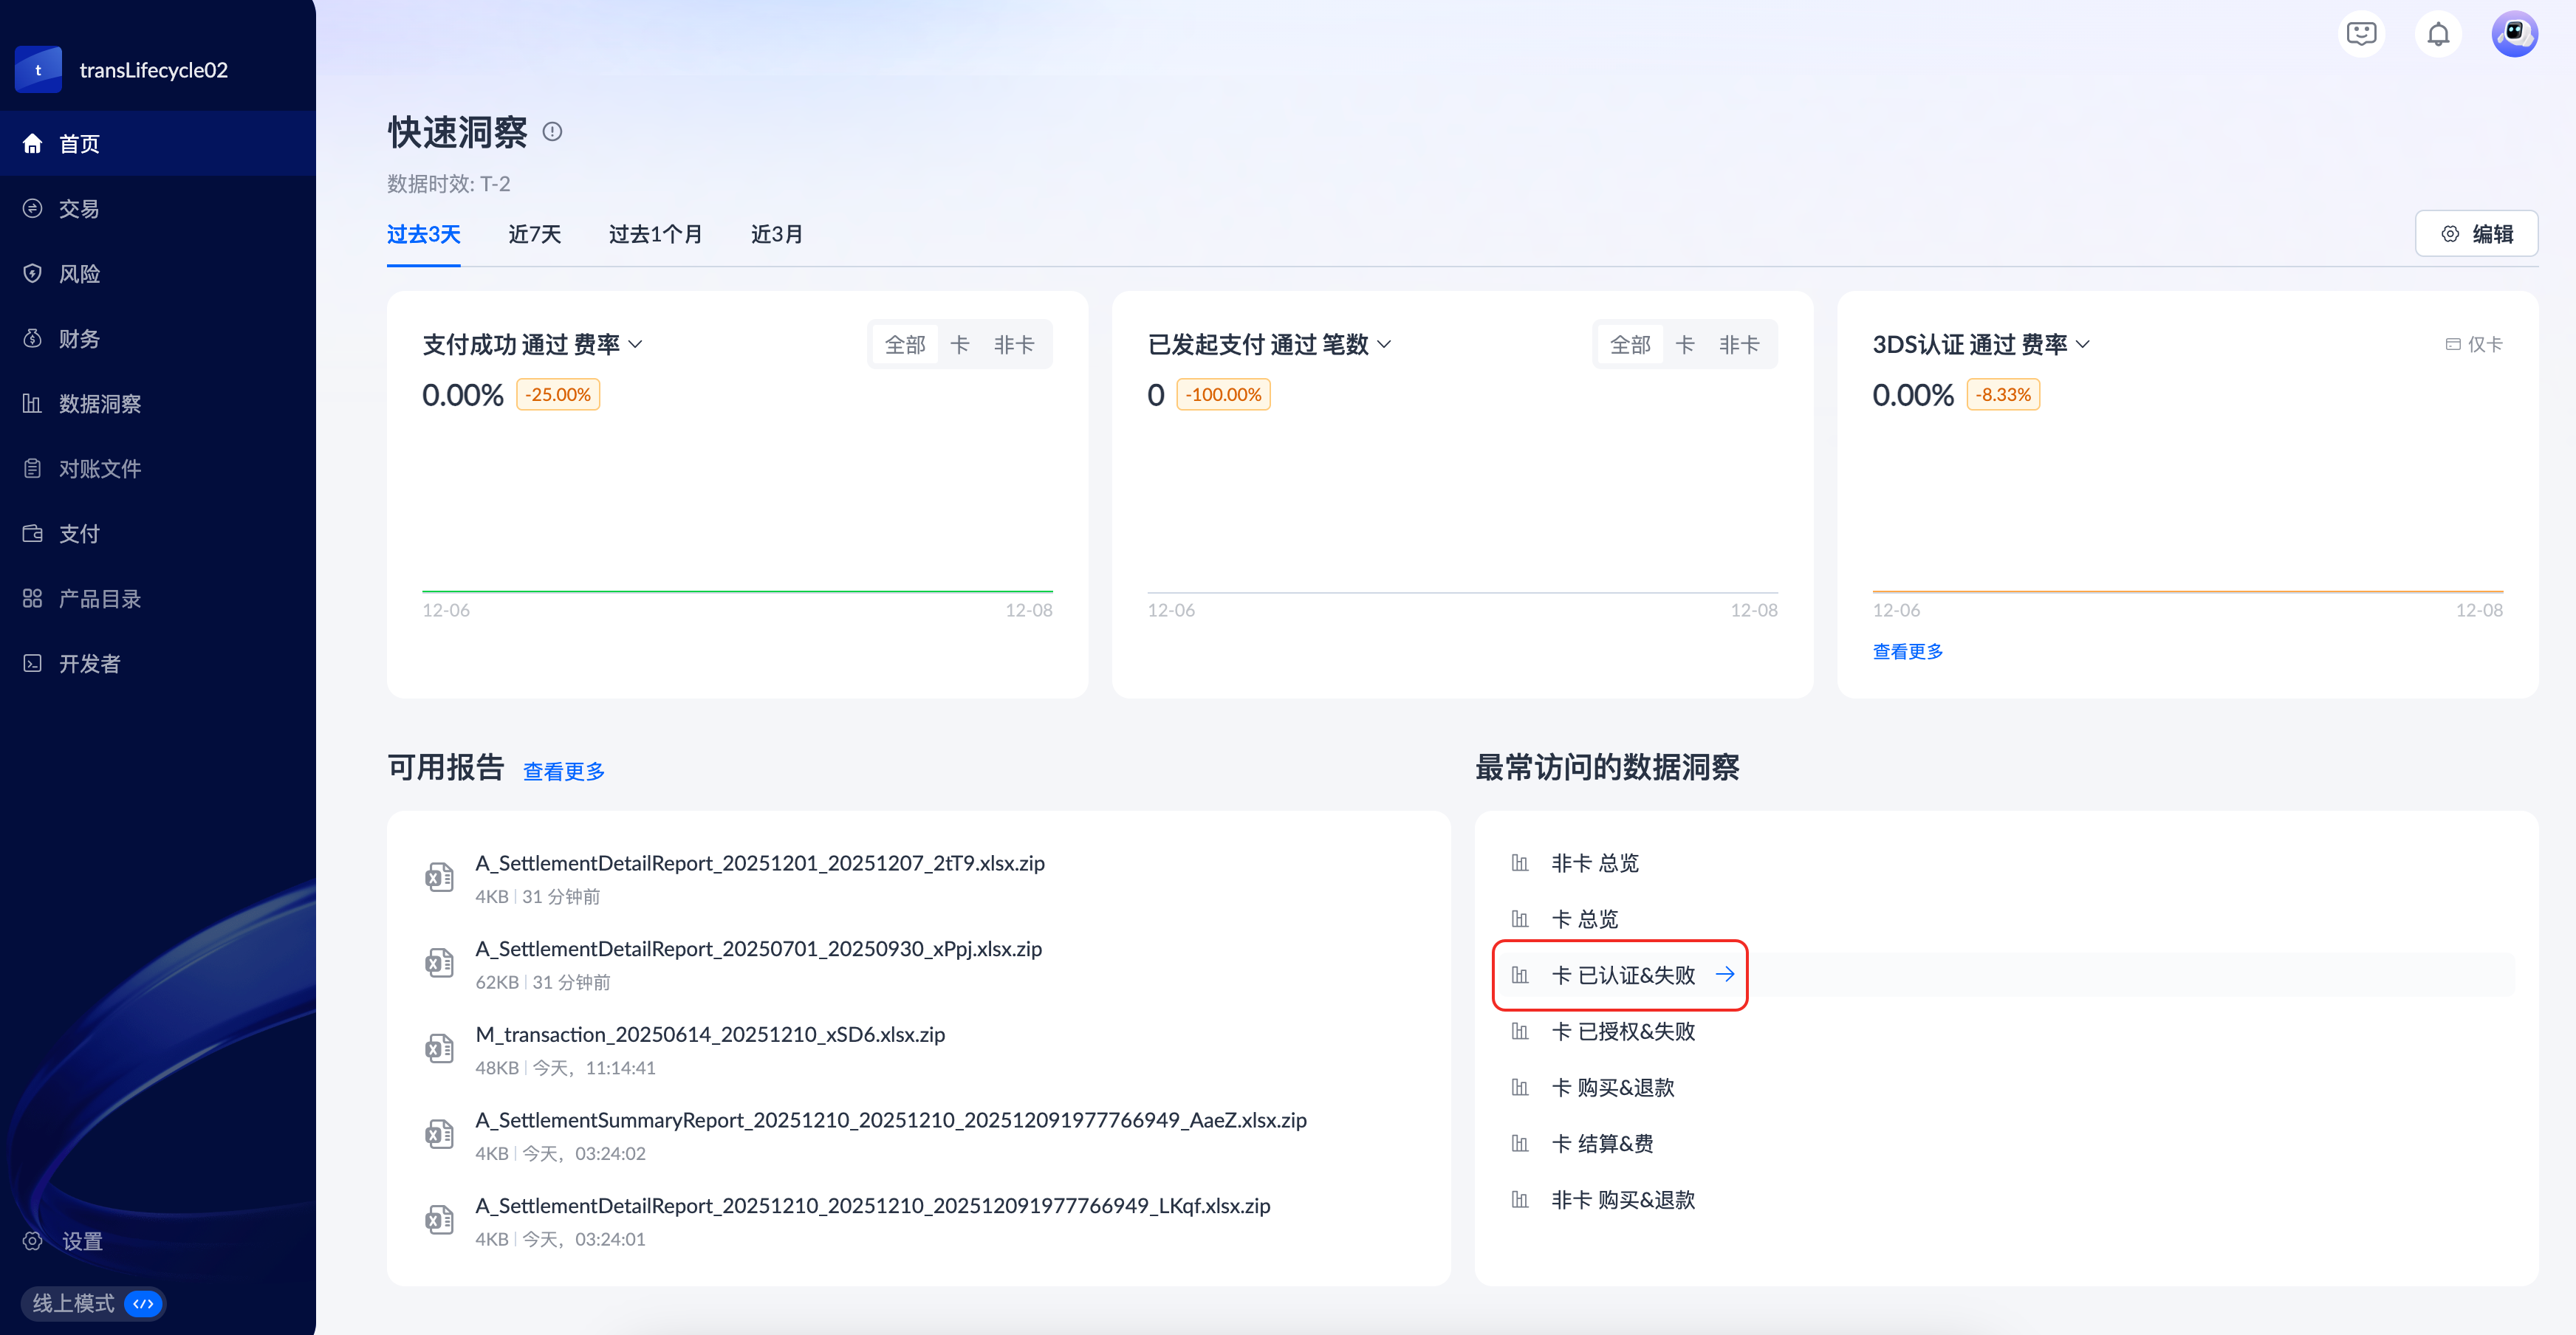Click the arrow icon next to 卡 已认证&失败

click(x=1725, y=975)
